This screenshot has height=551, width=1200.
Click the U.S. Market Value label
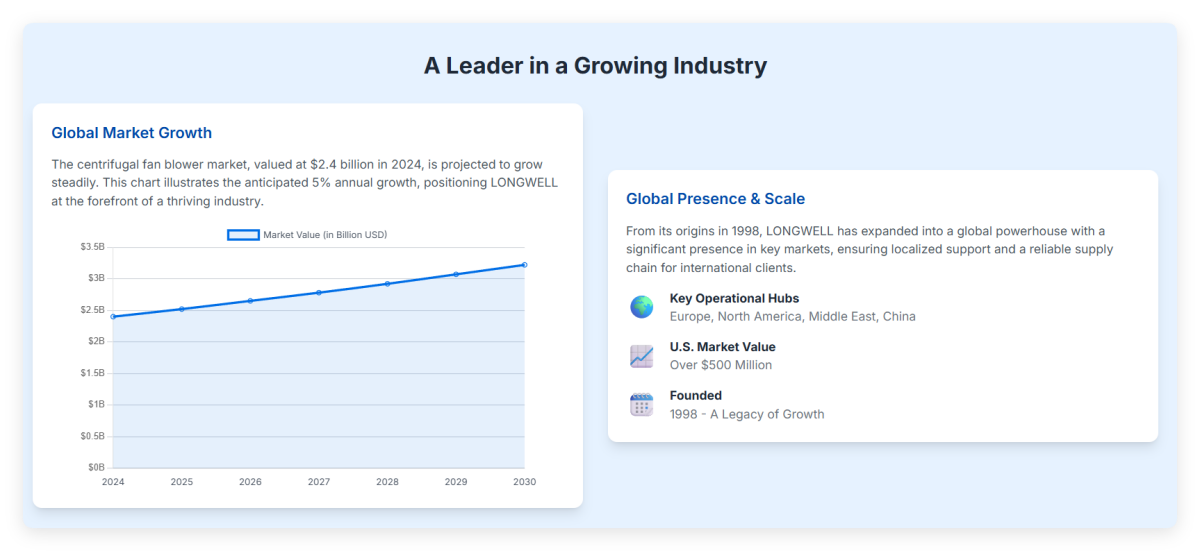coord(723,347)
